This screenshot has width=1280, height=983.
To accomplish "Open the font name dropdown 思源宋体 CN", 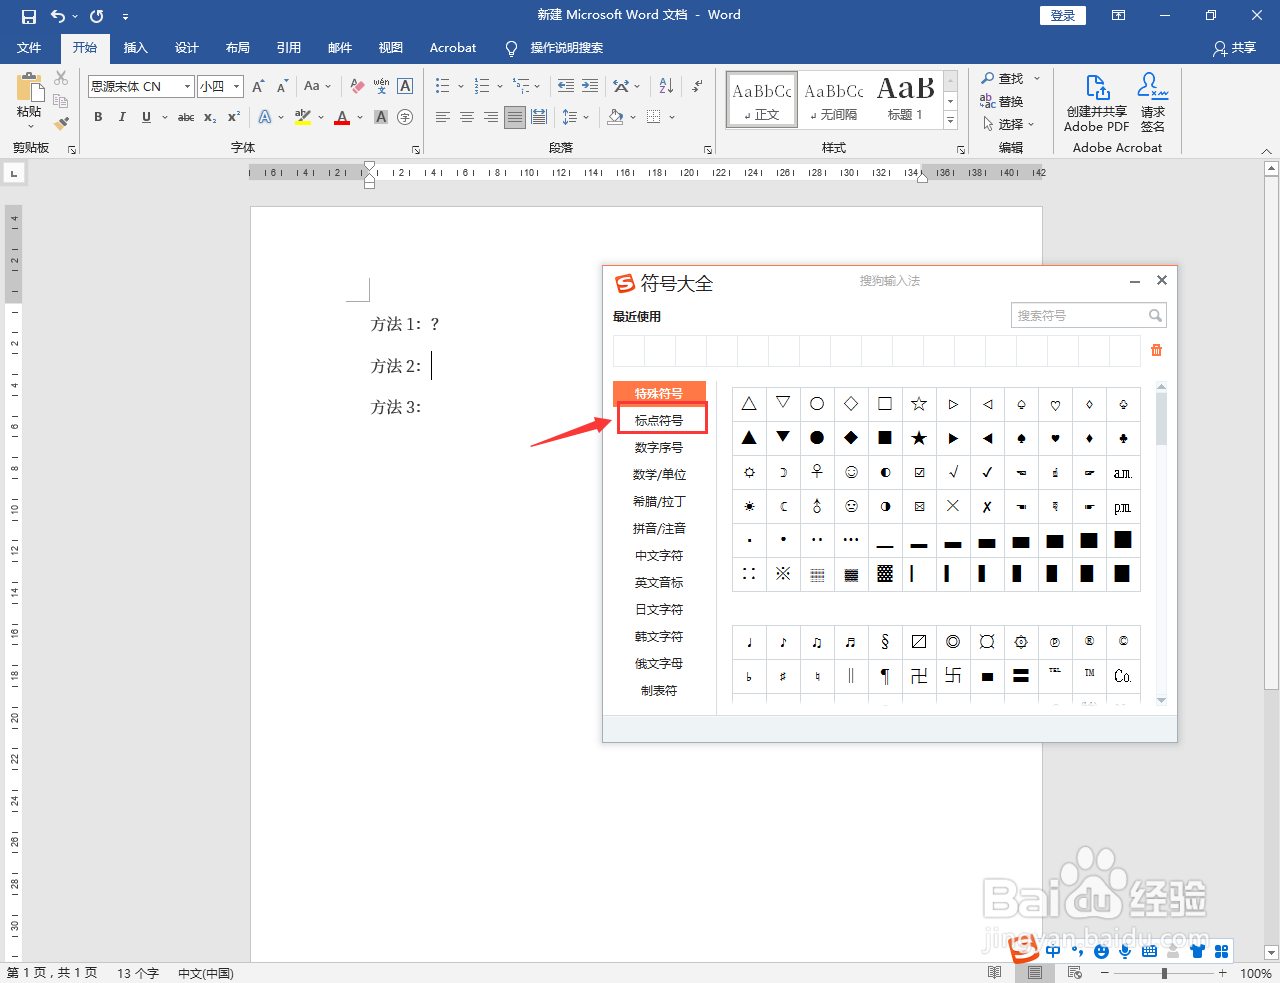I will 187,87.
